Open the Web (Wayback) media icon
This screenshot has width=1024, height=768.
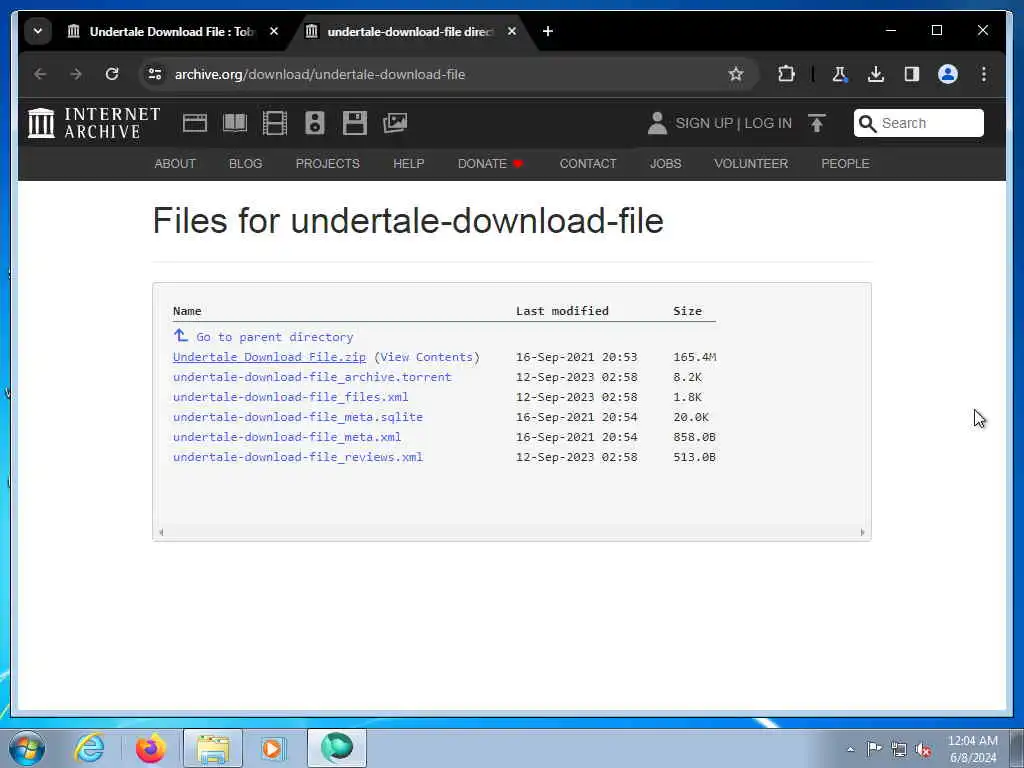(x=195, y=123)
